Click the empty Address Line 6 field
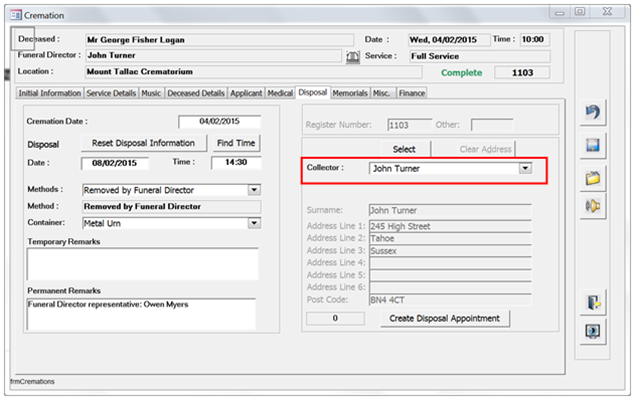Viewport: 633px width, 398px height. coord(450,287)
